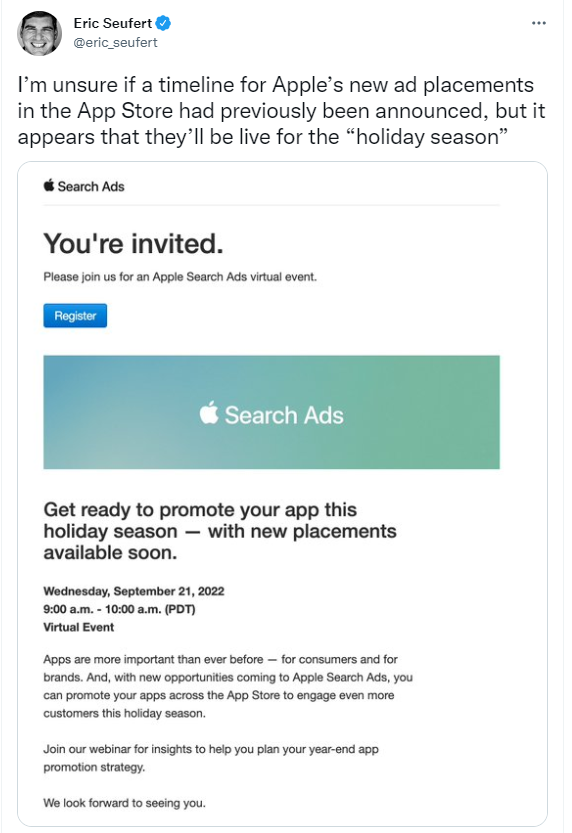
Task: Select the tweet text about ad placements
Action: [x=281, y=111]
